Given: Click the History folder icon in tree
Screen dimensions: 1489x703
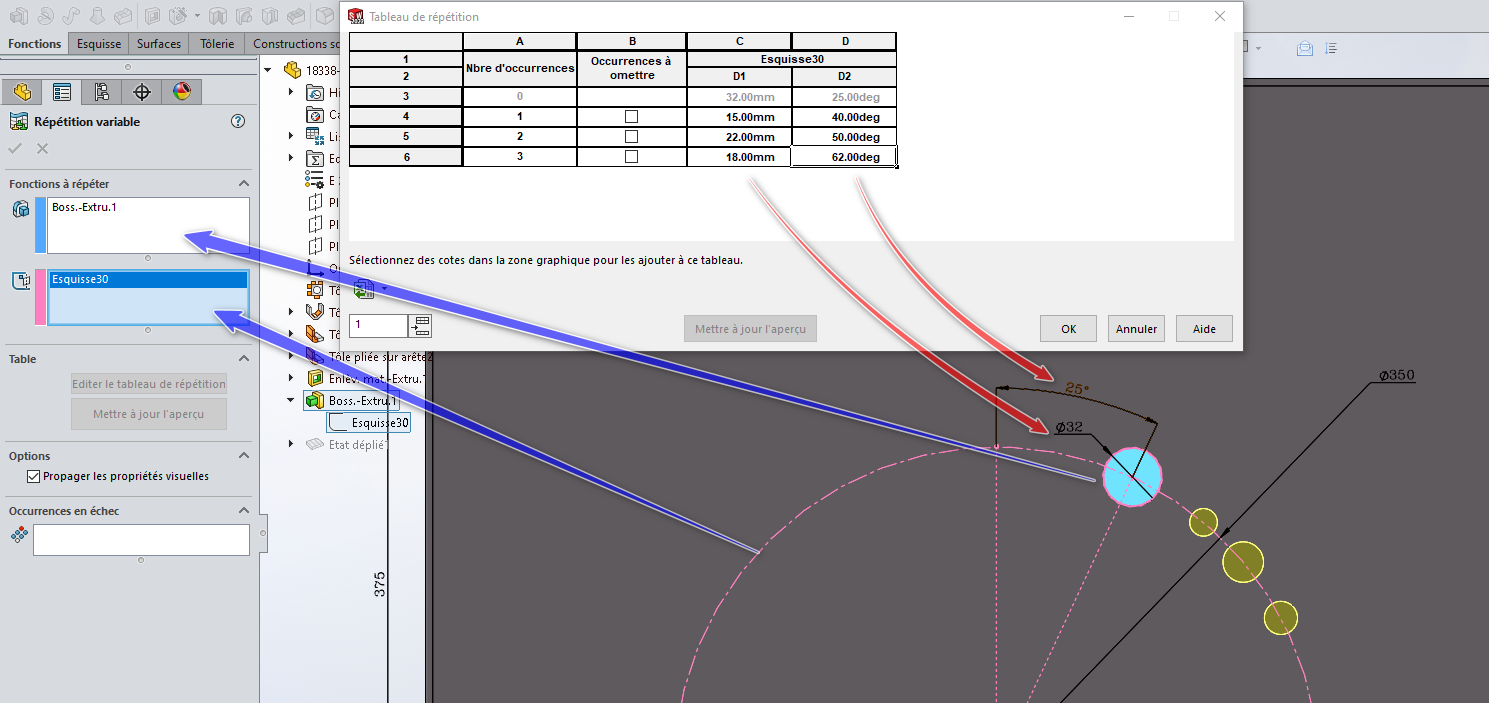Looking at the screenshot, I should click(314, 92).
